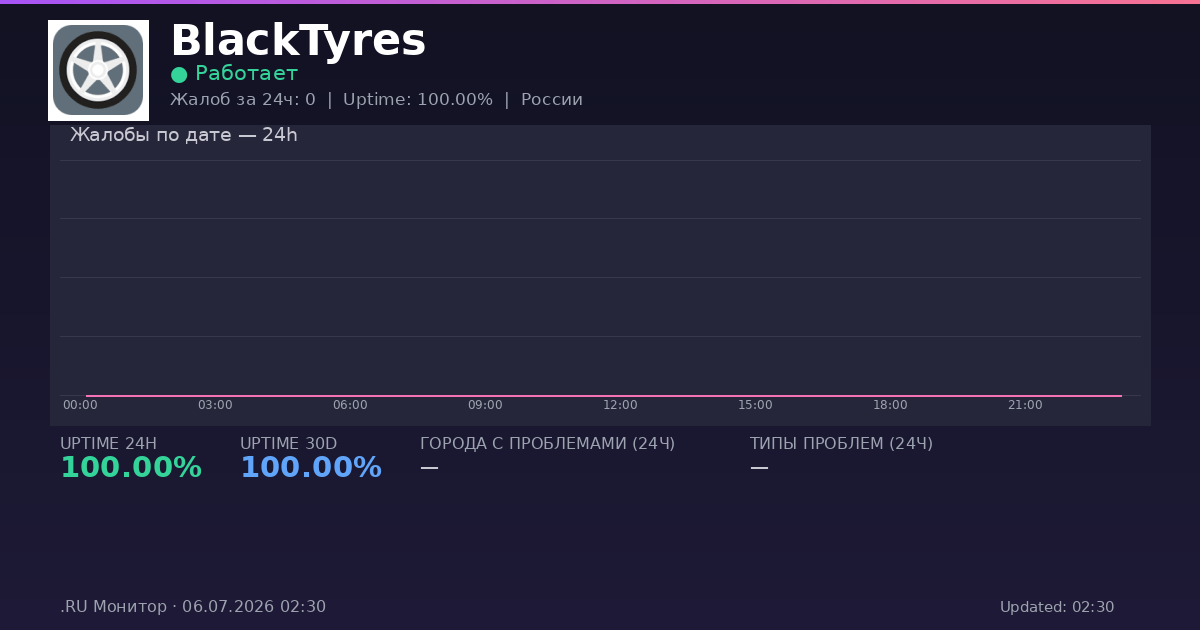The width and height of the screenshot is (1200, 630).
Task: Click the ТИПЫ ПРОБЛЕМ (24Ч) label
Action: [x=841, y=444]
